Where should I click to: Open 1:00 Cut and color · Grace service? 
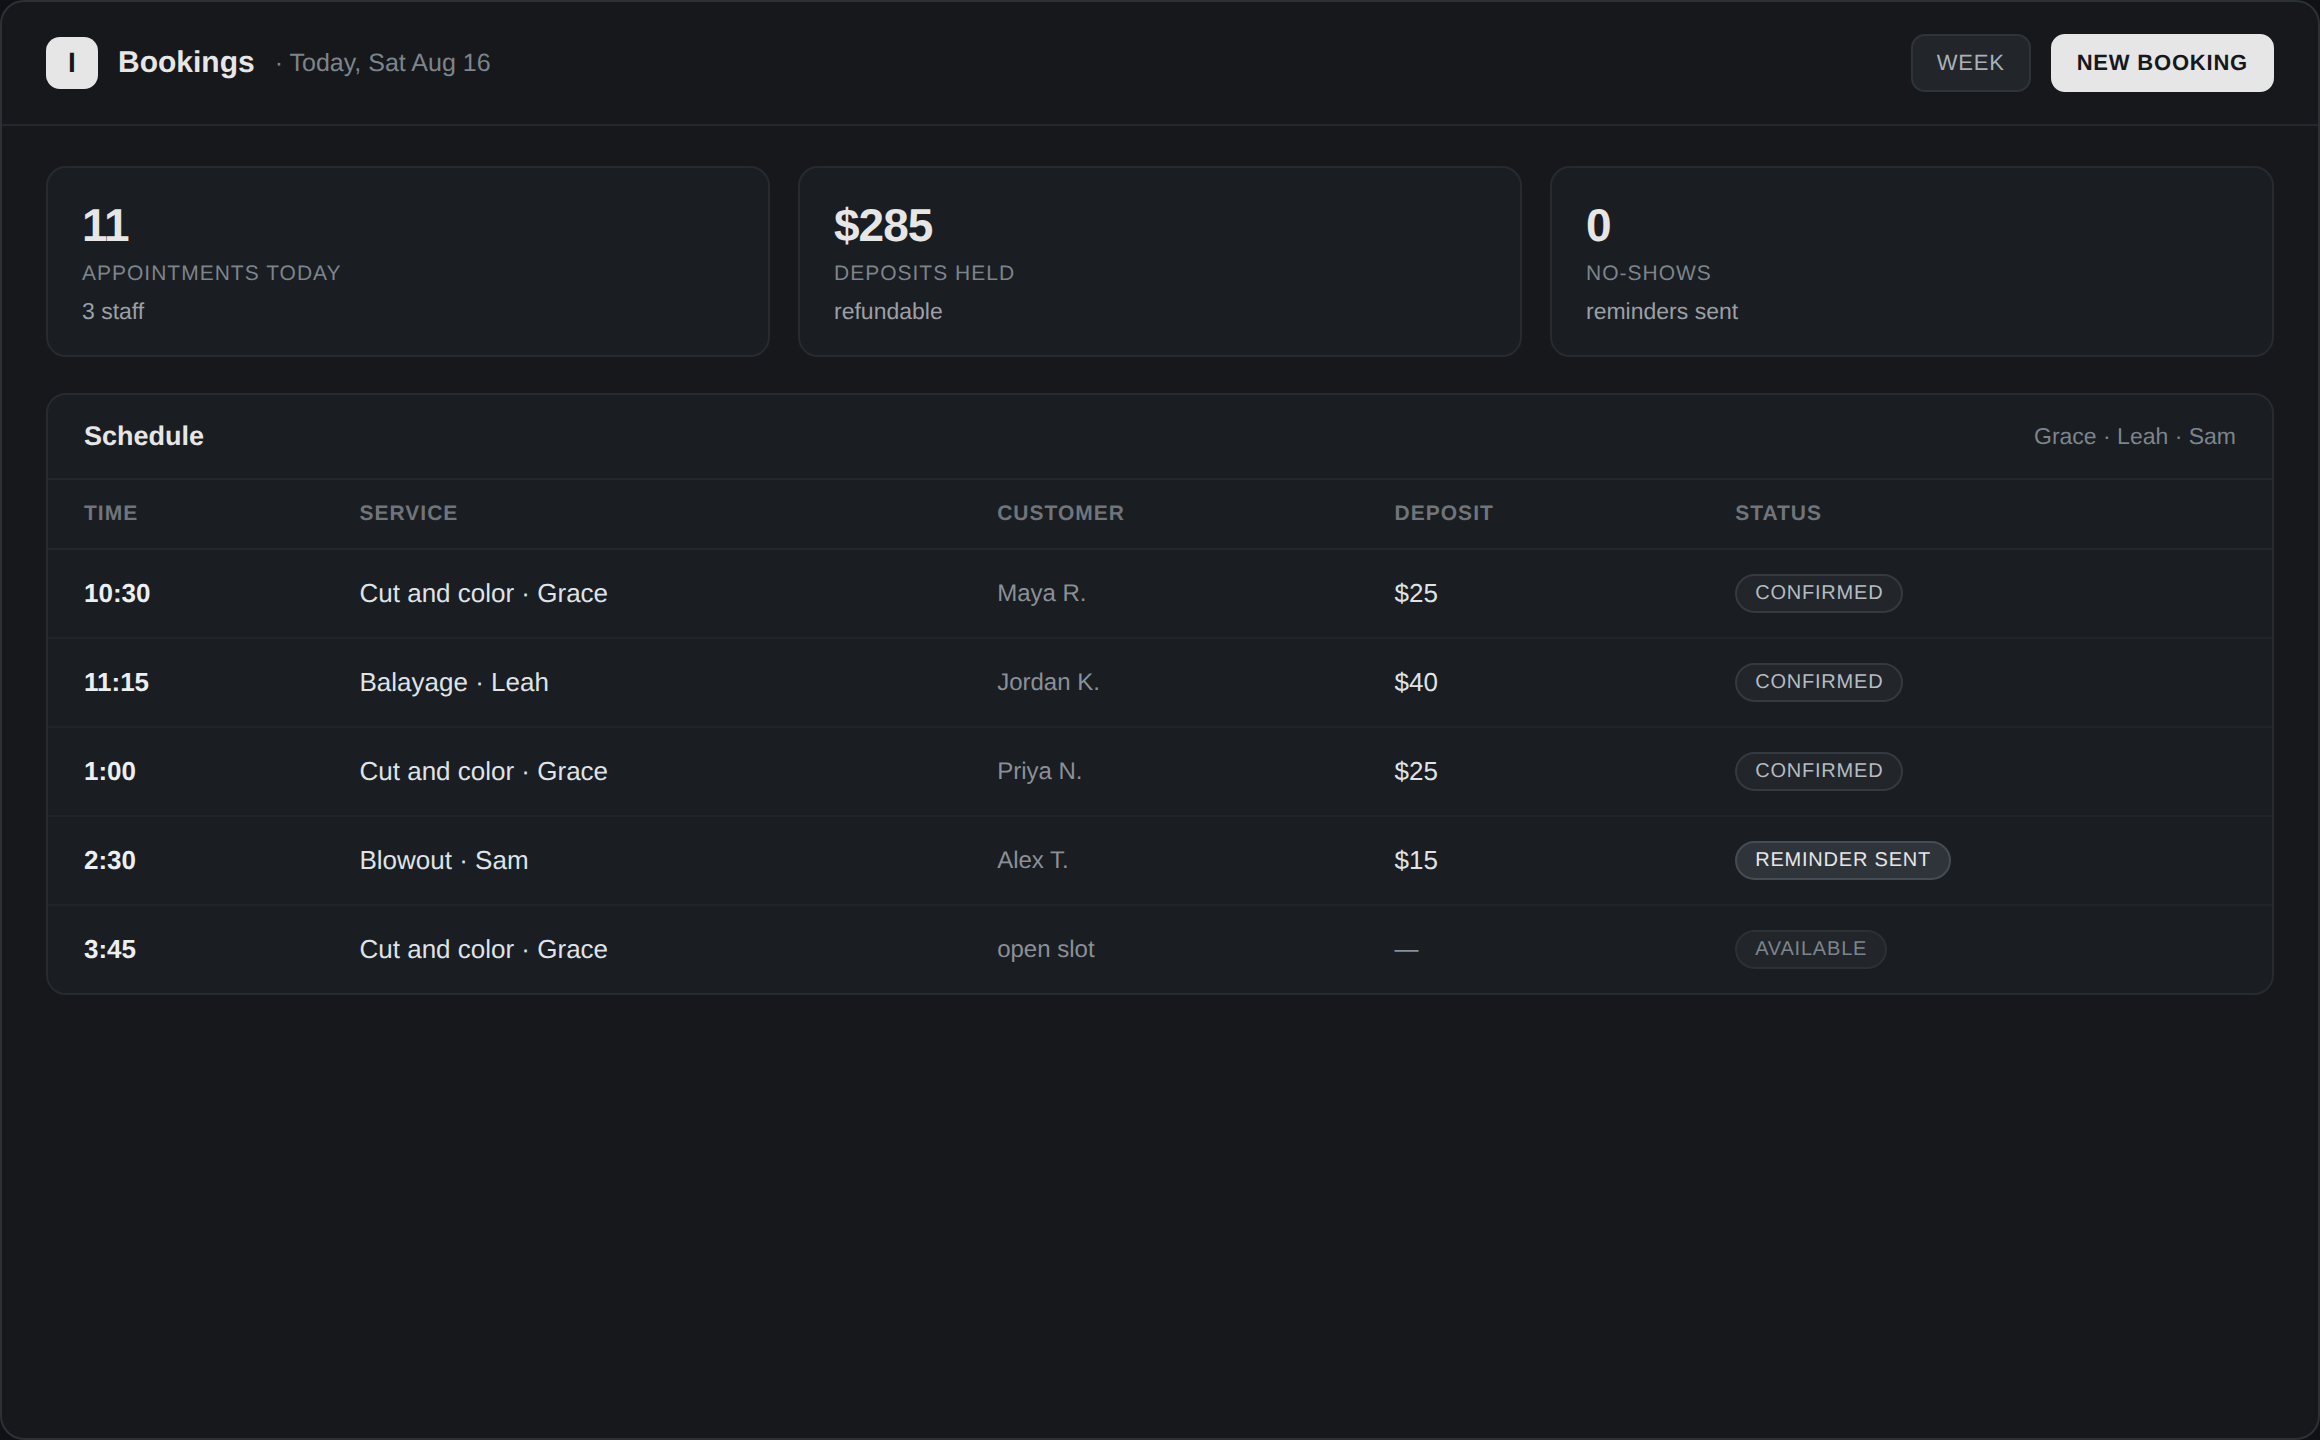pos(484,771)
